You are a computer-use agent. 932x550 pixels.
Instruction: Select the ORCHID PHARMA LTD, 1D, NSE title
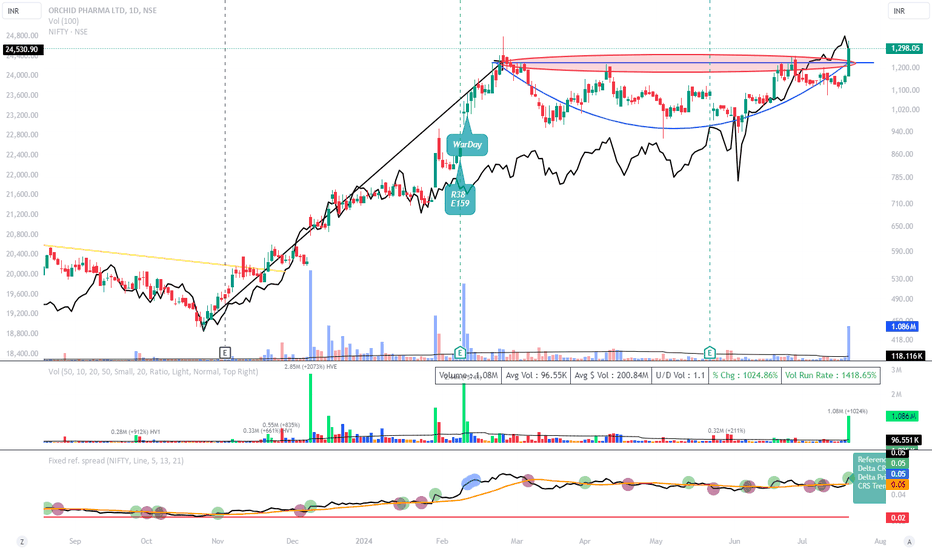[102, 10]
